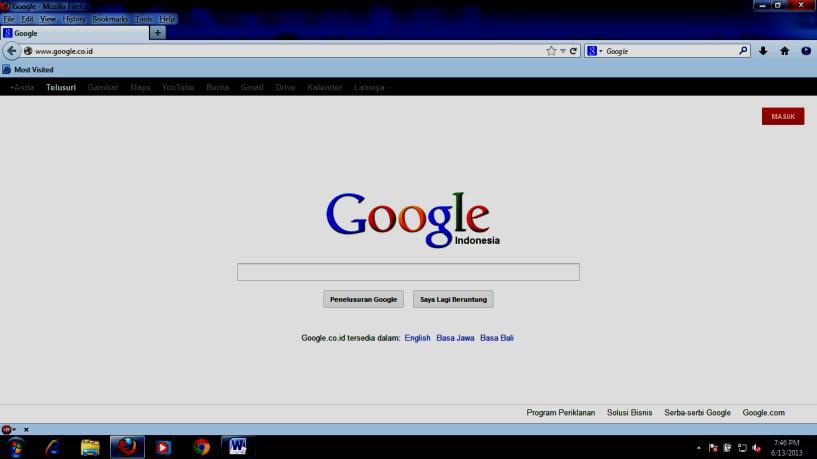The height and width of the screenshot is (459, 817).
Task: Open Kalender in the Google bar
Action: [x=325, y=88]
